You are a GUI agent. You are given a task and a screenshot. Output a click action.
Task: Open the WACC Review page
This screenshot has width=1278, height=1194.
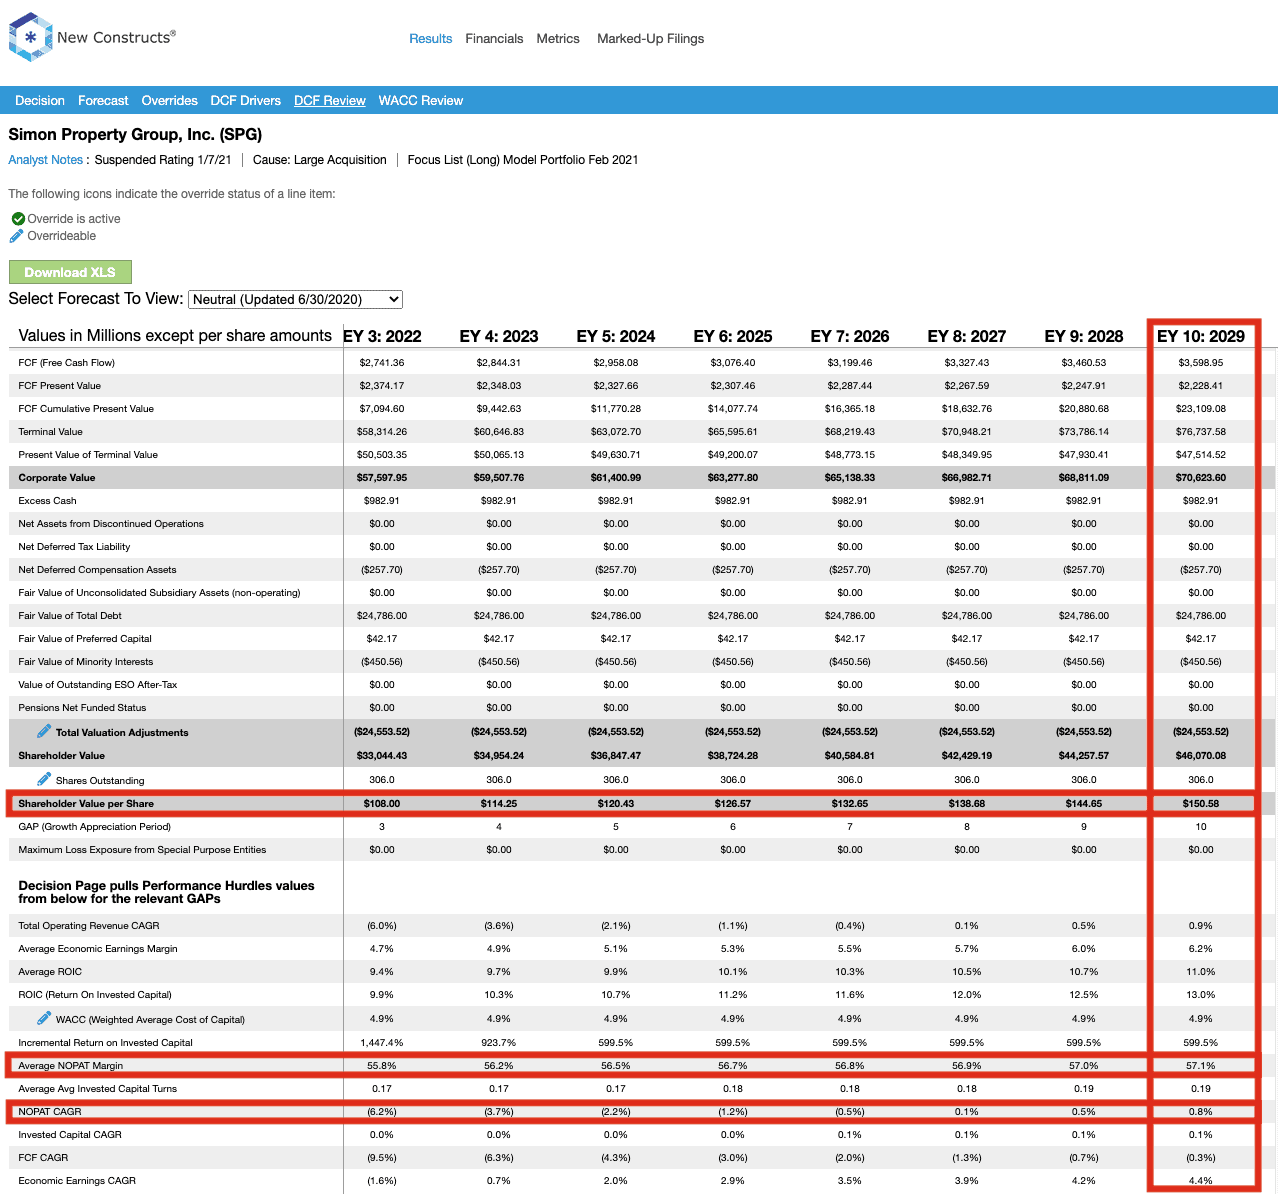[x=421, y=101]
